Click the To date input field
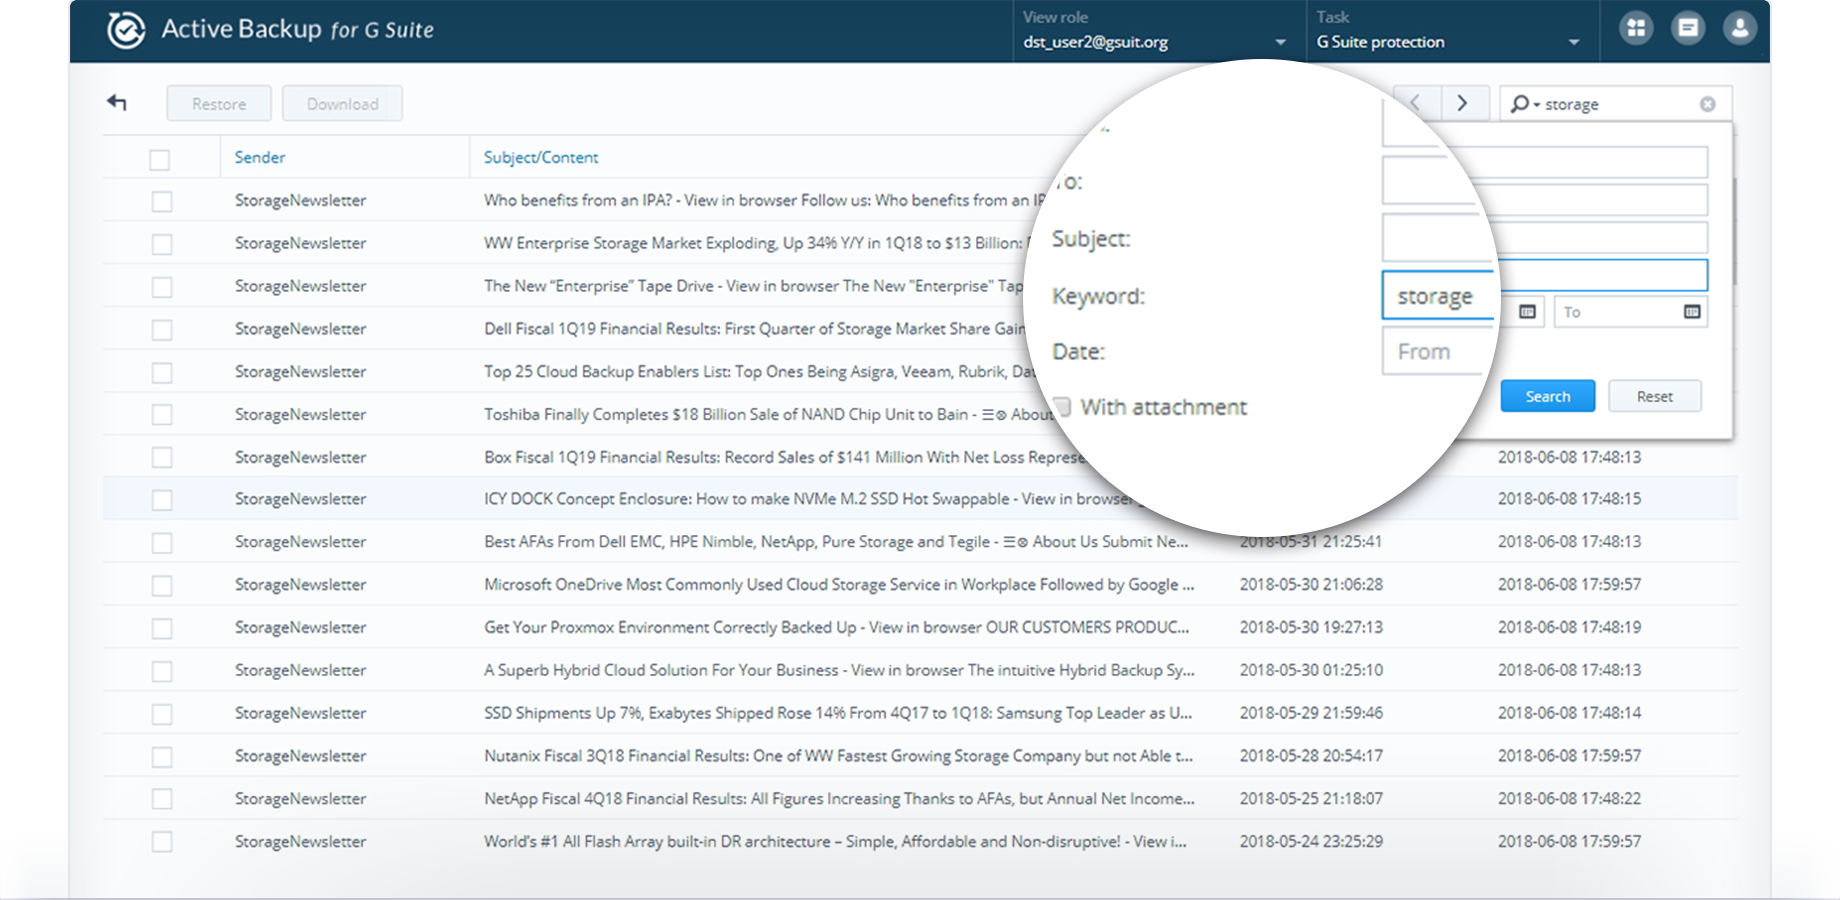The image size is (1840, 900). coord(1630,312)
